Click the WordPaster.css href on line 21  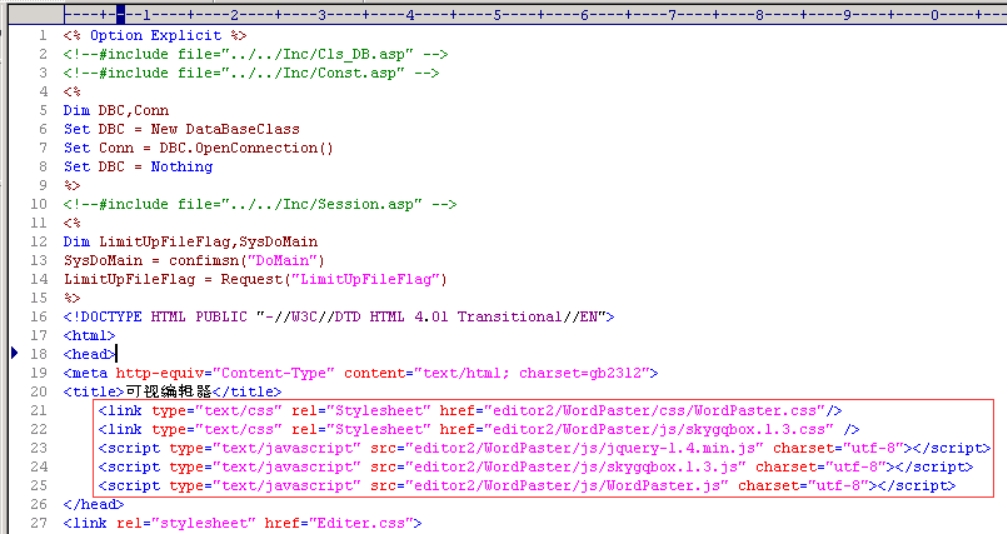pyautogui.click(x=655, y=411)
